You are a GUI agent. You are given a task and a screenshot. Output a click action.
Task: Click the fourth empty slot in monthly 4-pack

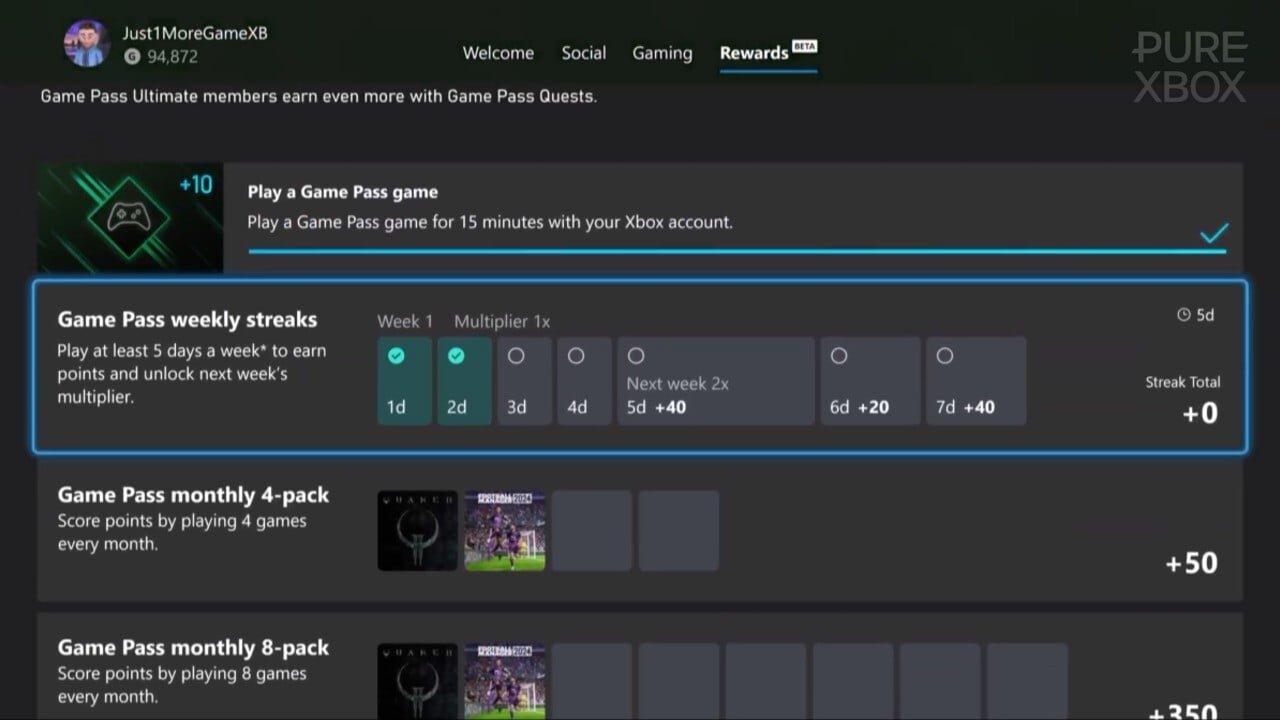click(x=679, y=531)
